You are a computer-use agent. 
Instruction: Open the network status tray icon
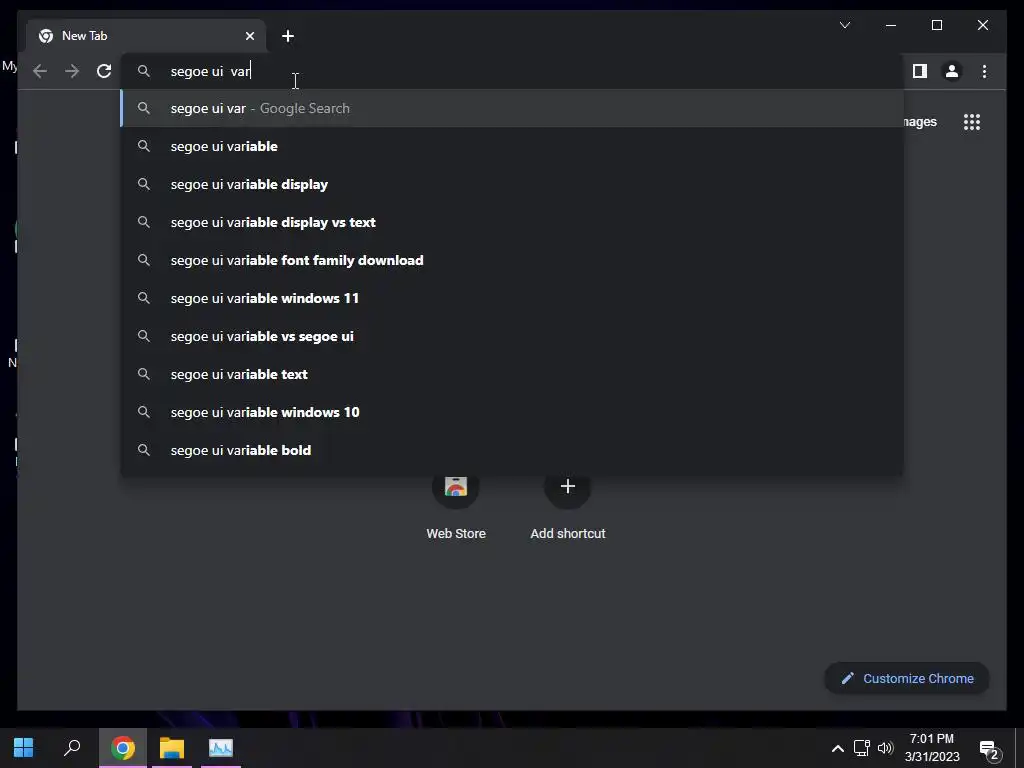click(861, 748)
